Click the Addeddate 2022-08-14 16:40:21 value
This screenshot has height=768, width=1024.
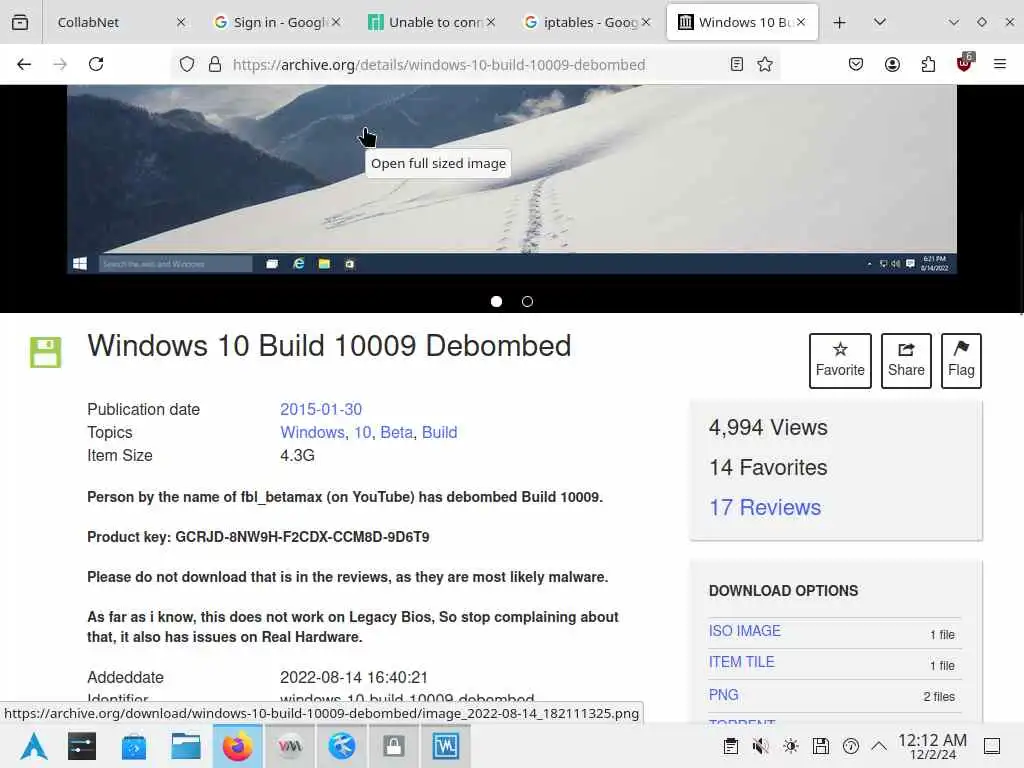click(x=353, y=677)
